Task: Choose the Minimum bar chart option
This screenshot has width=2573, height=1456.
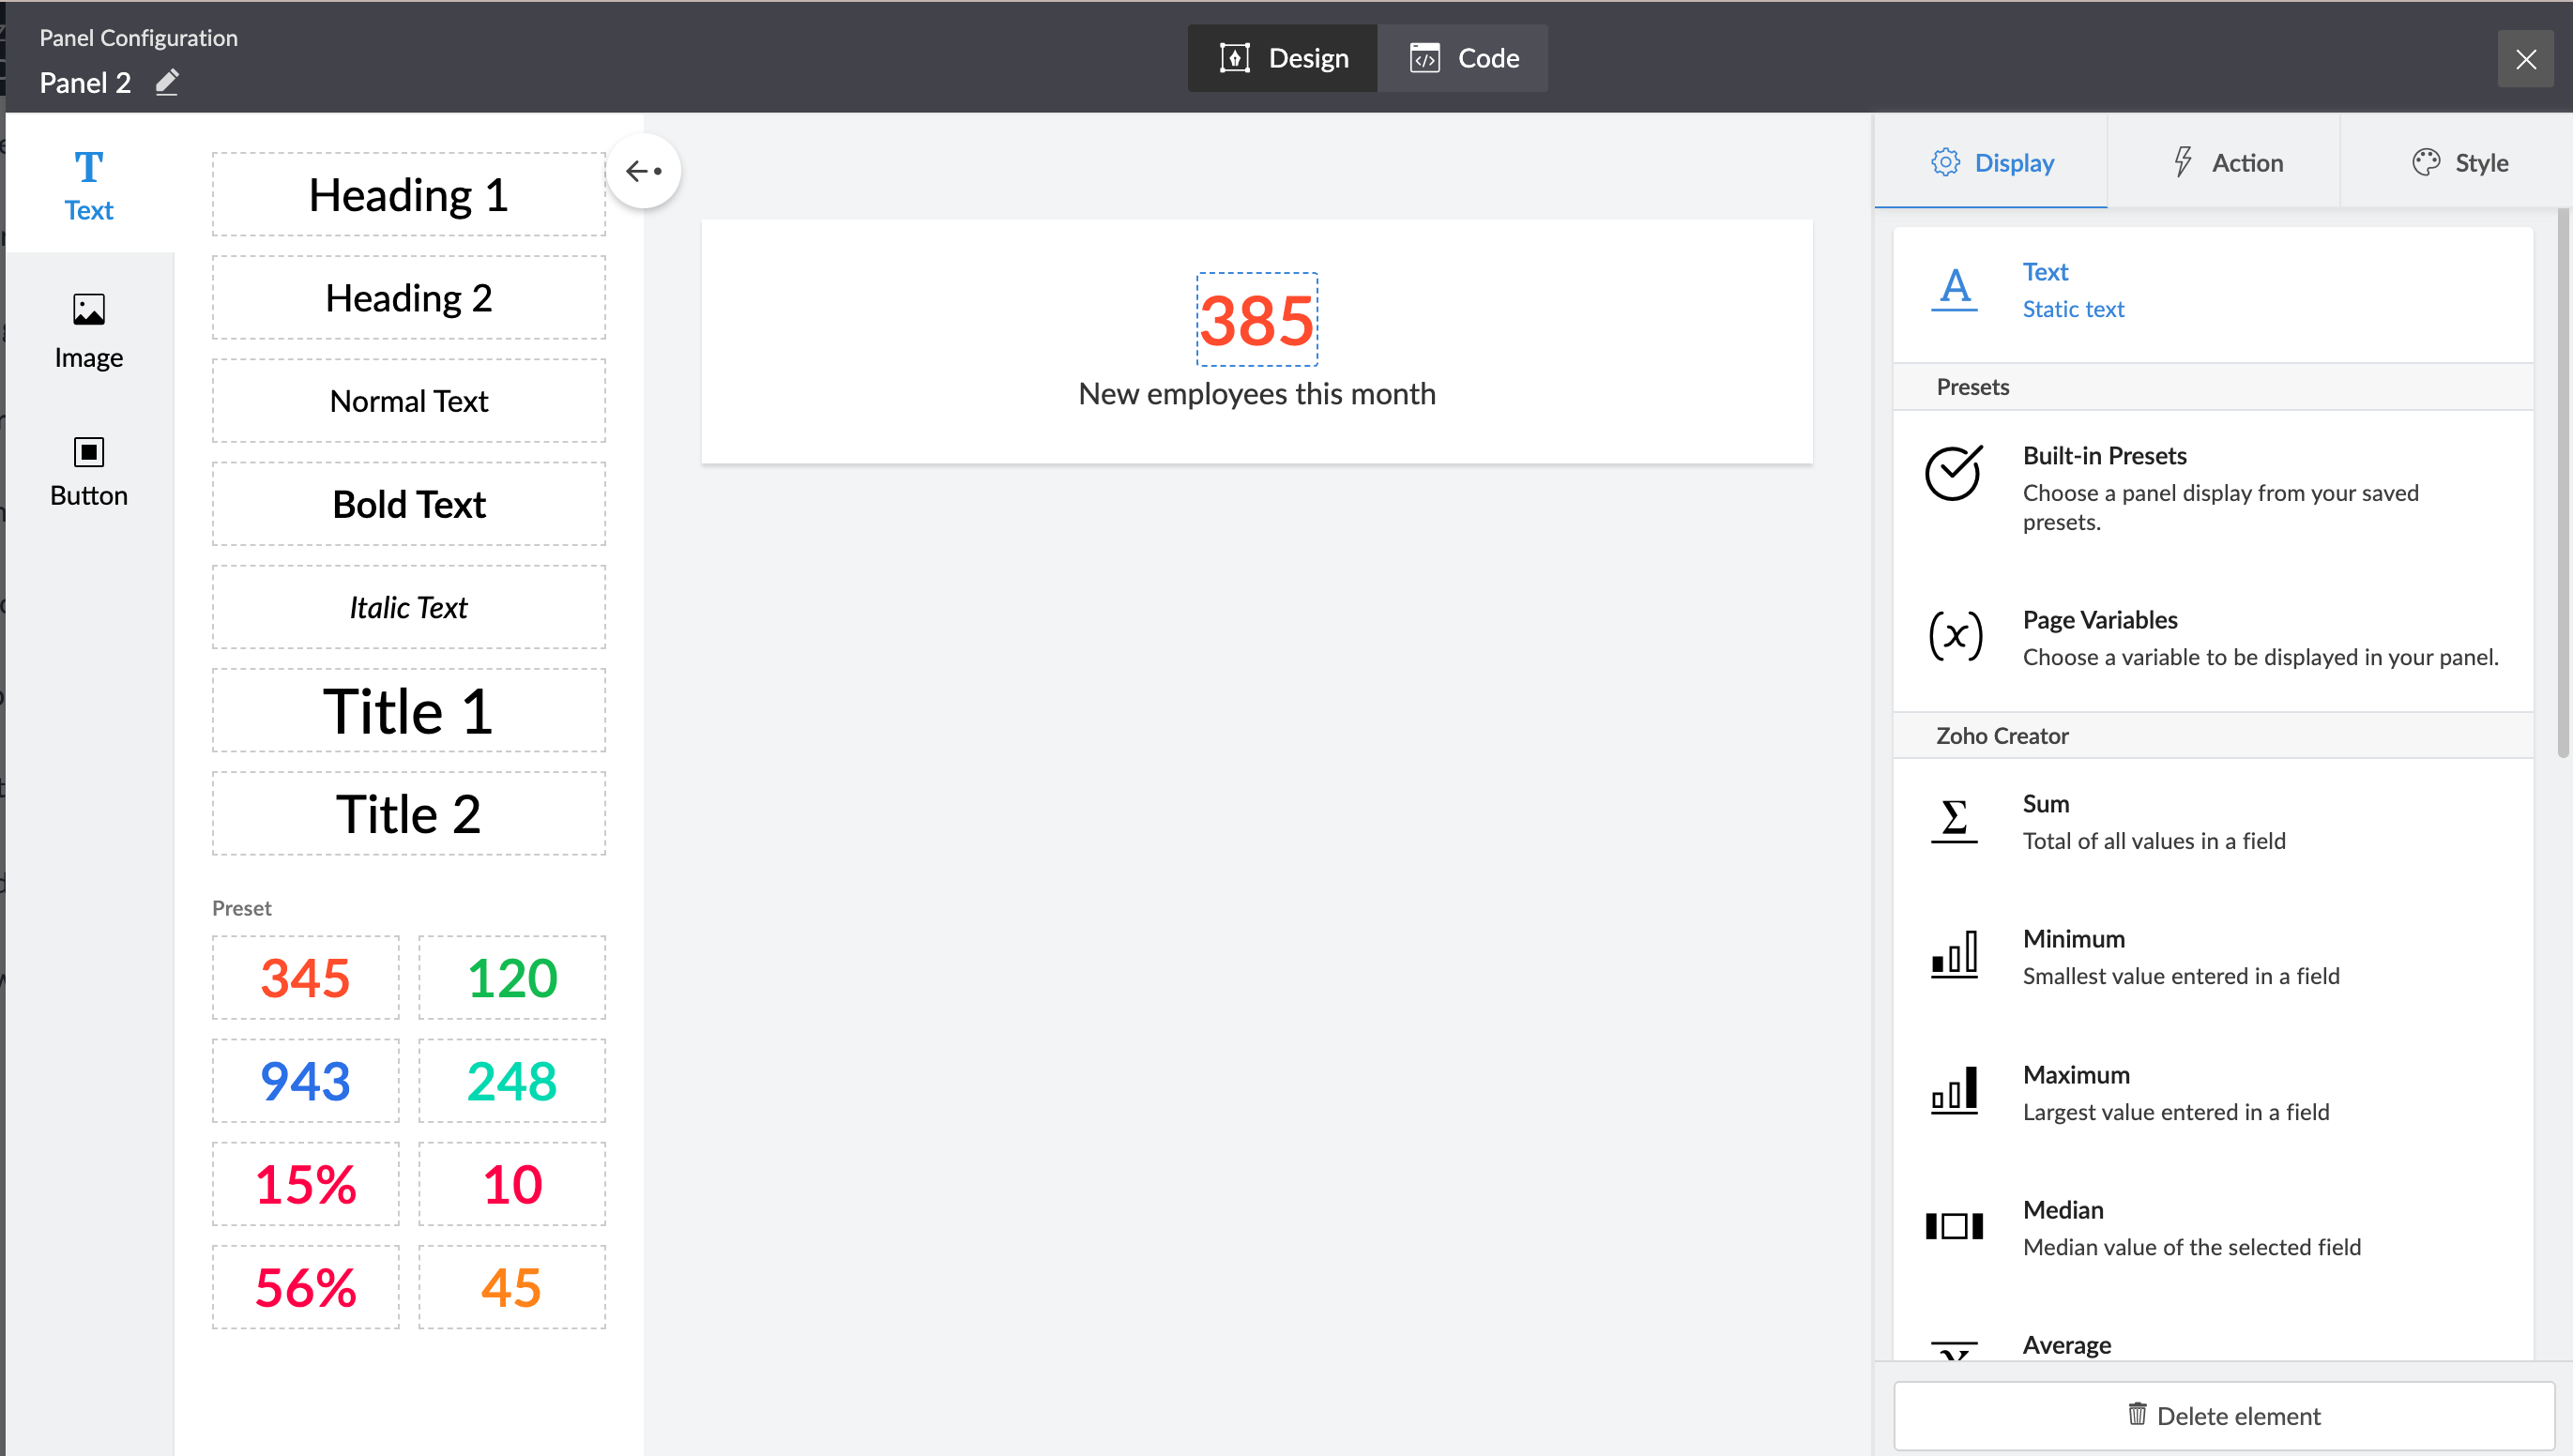Action: (x=2179, y=957)
